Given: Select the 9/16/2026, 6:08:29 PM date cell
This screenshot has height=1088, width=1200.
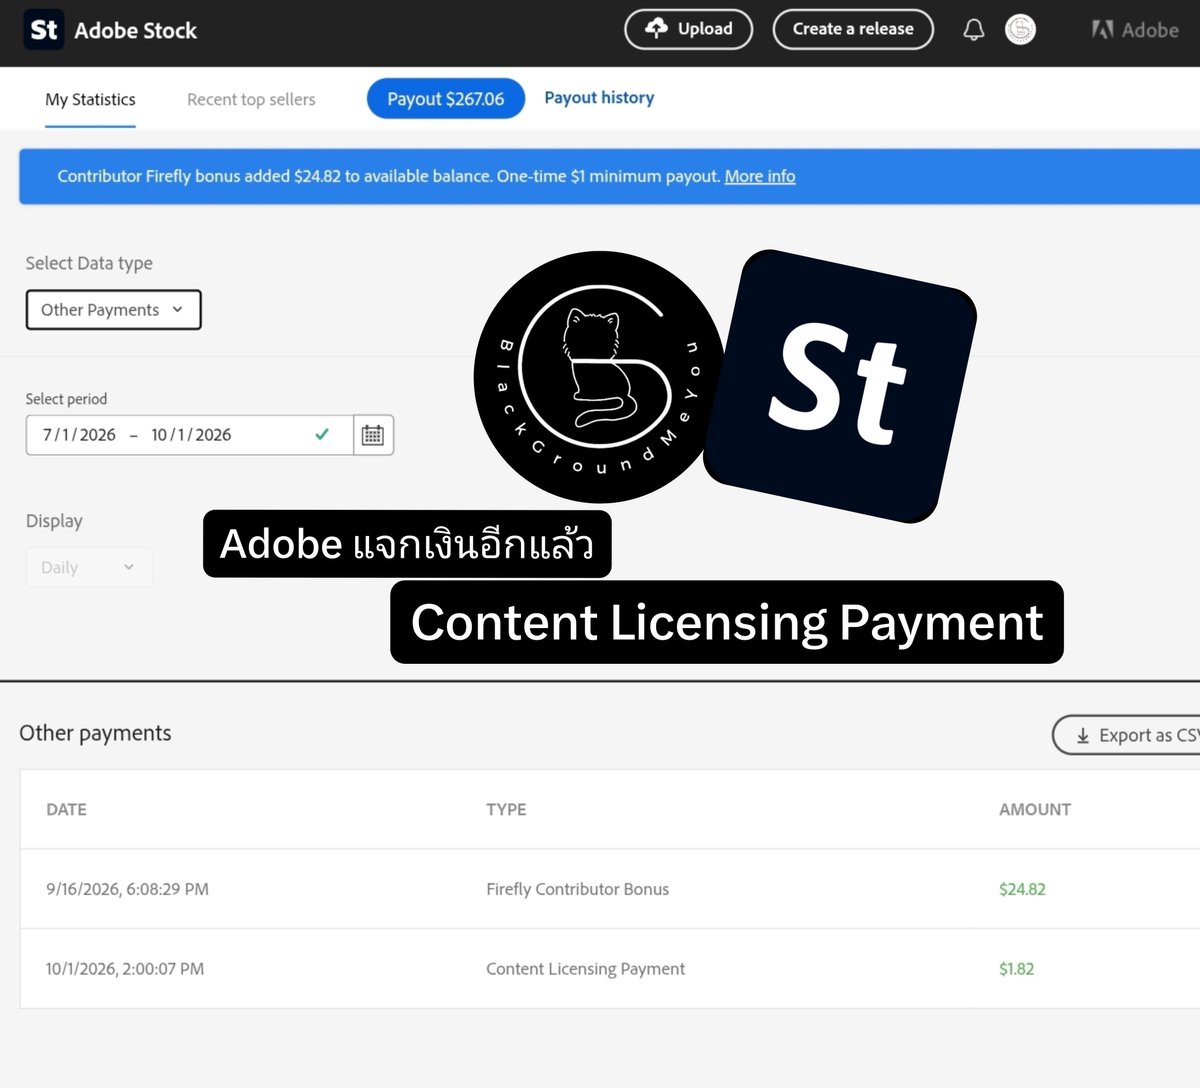Looking at the screenshot, I should pyautogui.click(x=127, y=889).
